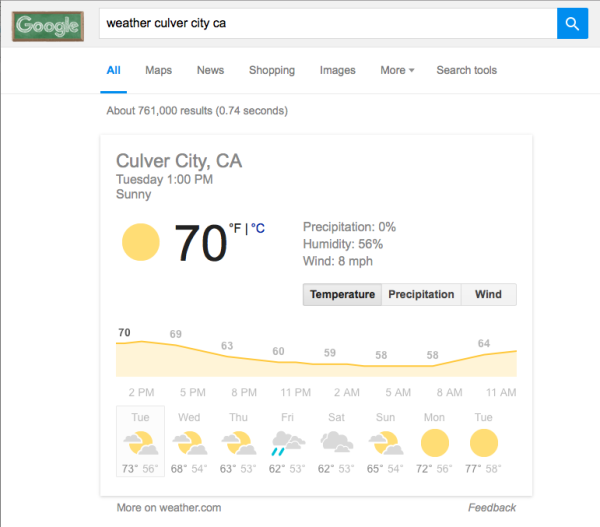The width and height of the screenshot is (600, 527).
Task: Expand the More search categories dropdown
Action: click(x=397, y=70)
